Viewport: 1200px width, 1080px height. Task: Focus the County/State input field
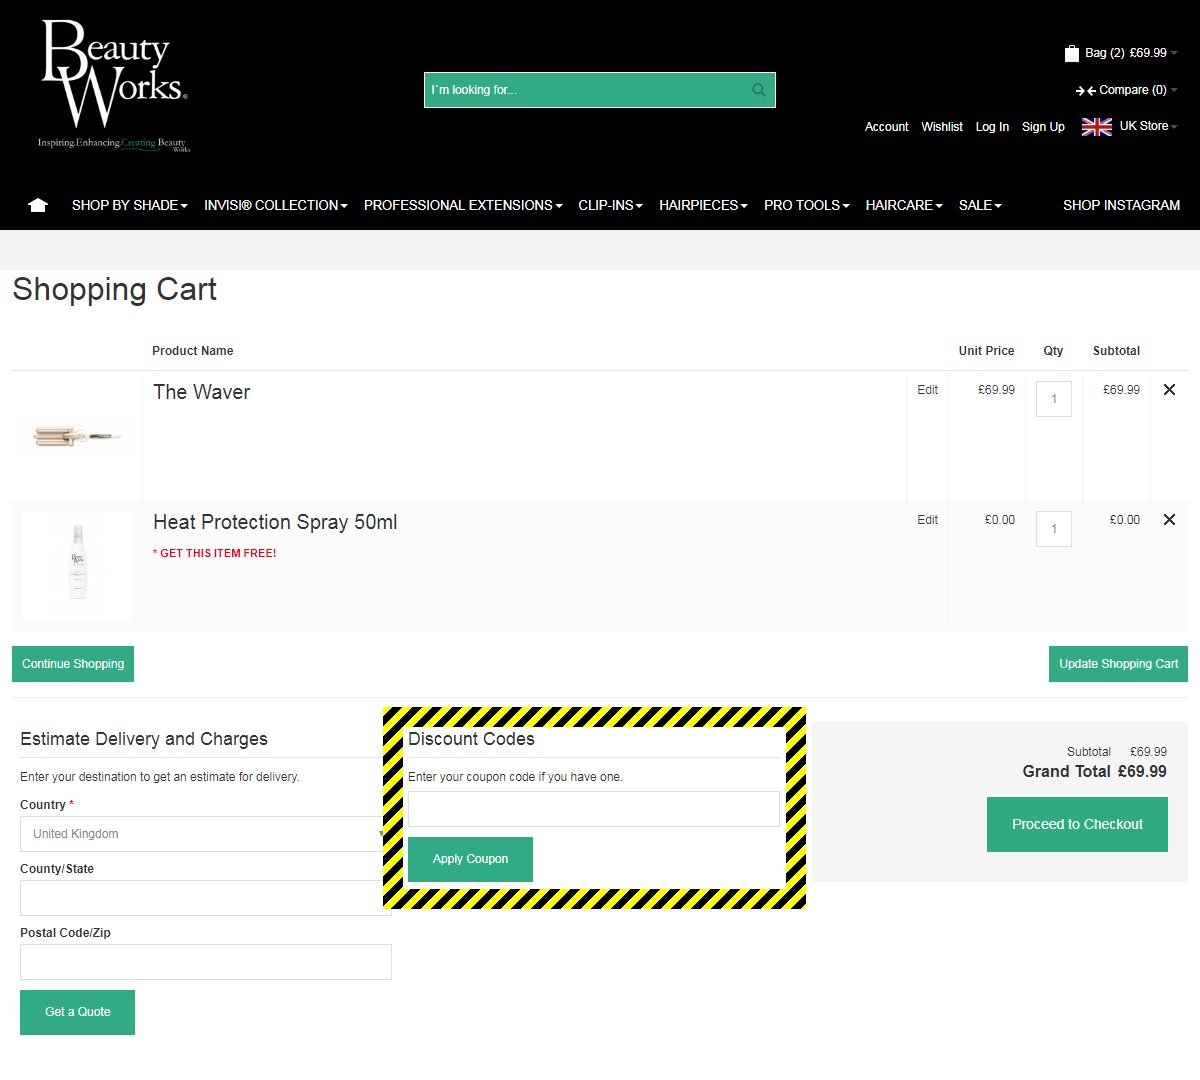[206, 898]
